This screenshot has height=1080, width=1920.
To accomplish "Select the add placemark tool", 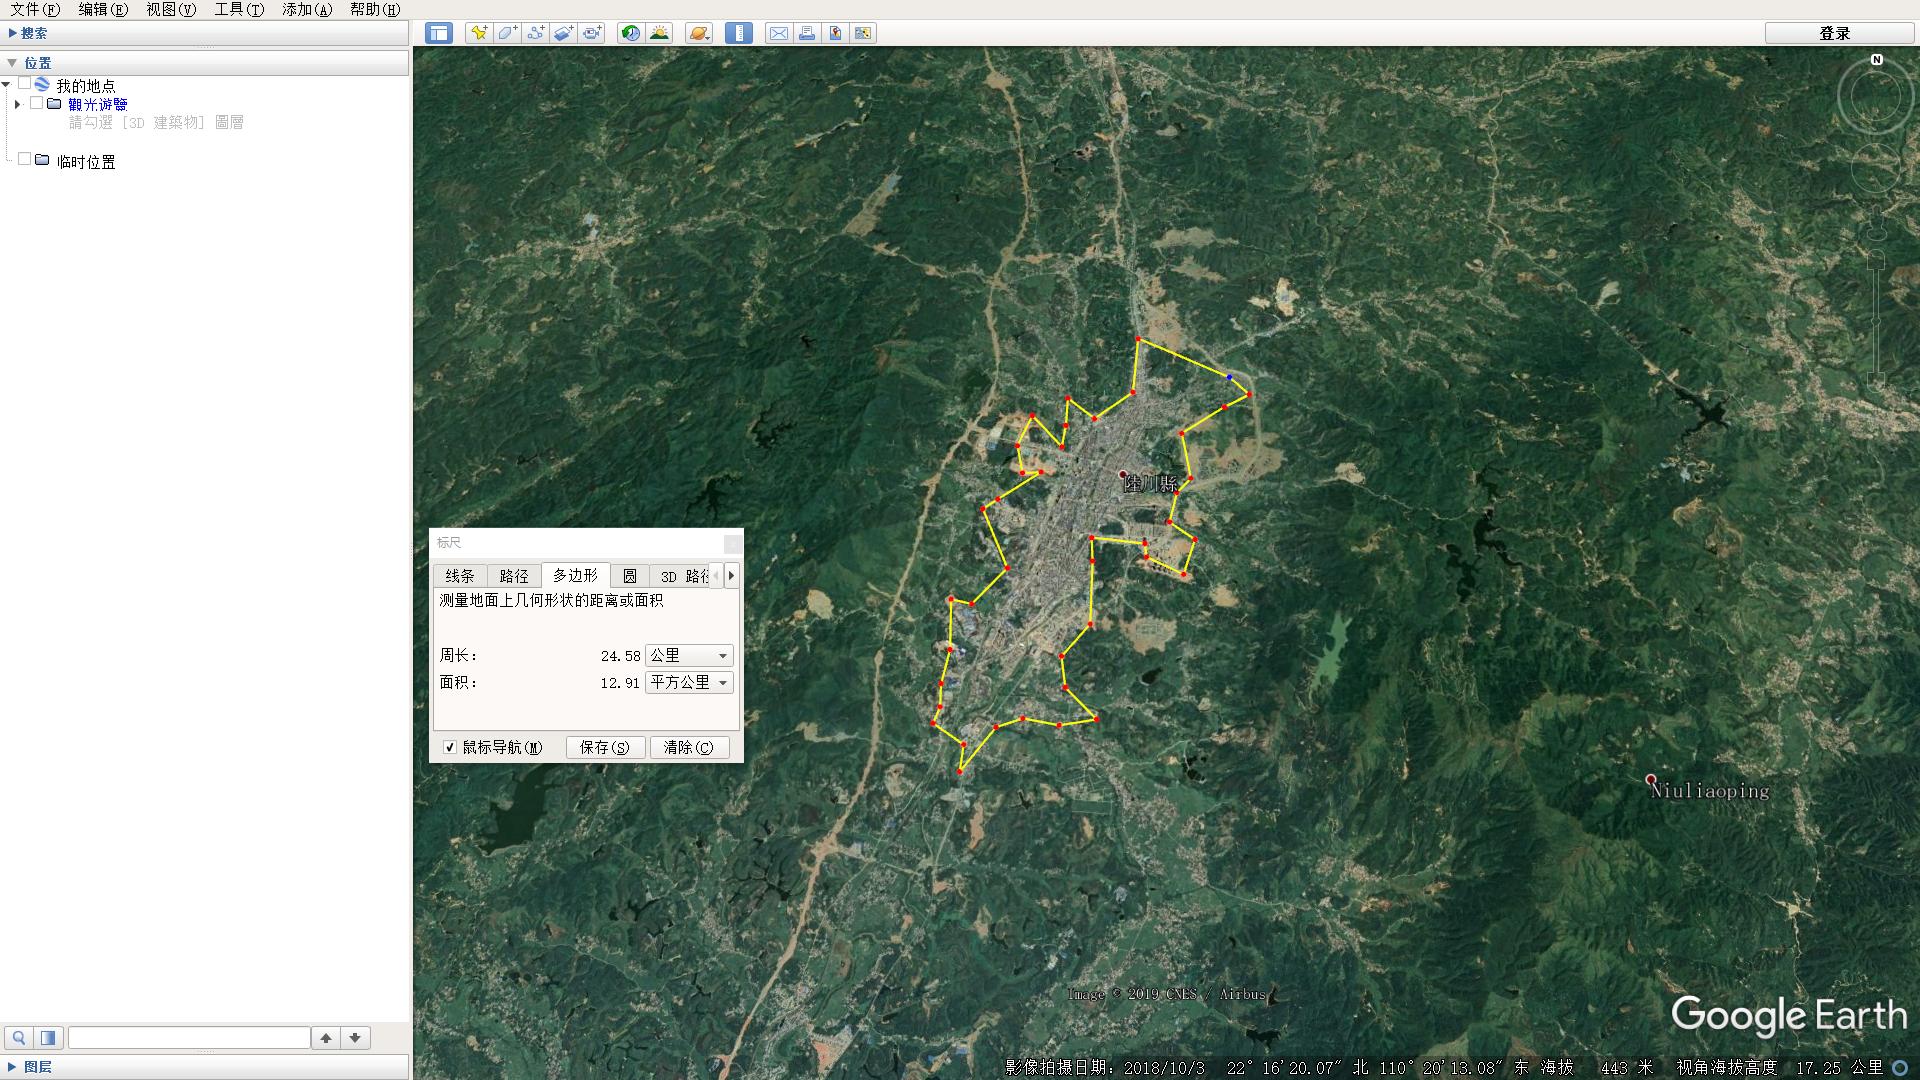I will point(478,33).
